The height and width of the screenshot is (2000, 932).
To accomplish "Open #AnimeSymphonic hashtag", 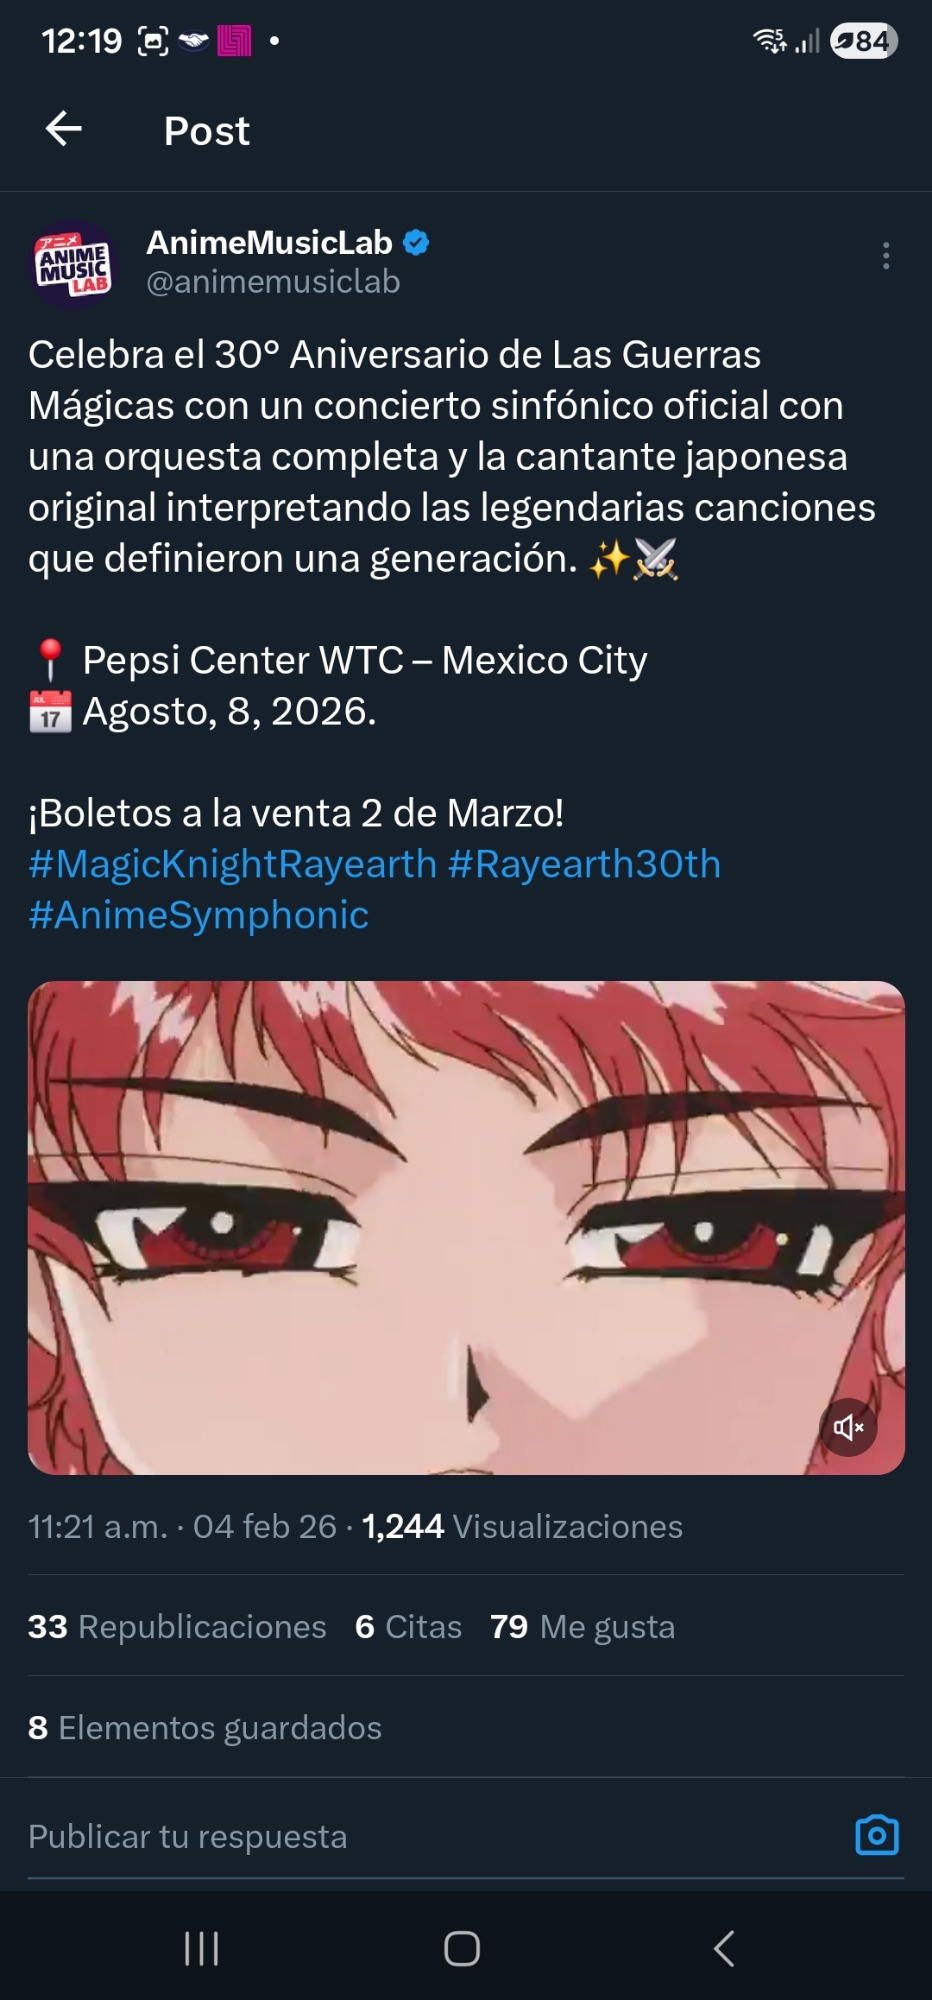I will pyautogui.click(x=199, y=915).
